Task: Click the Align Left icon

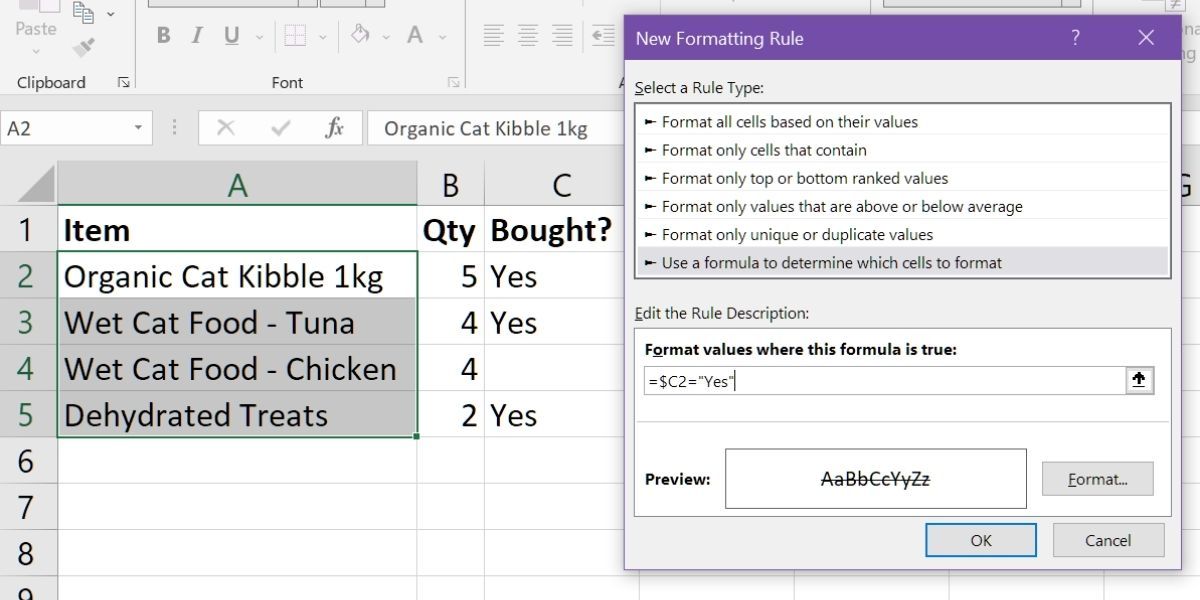Action: (493, 36)
